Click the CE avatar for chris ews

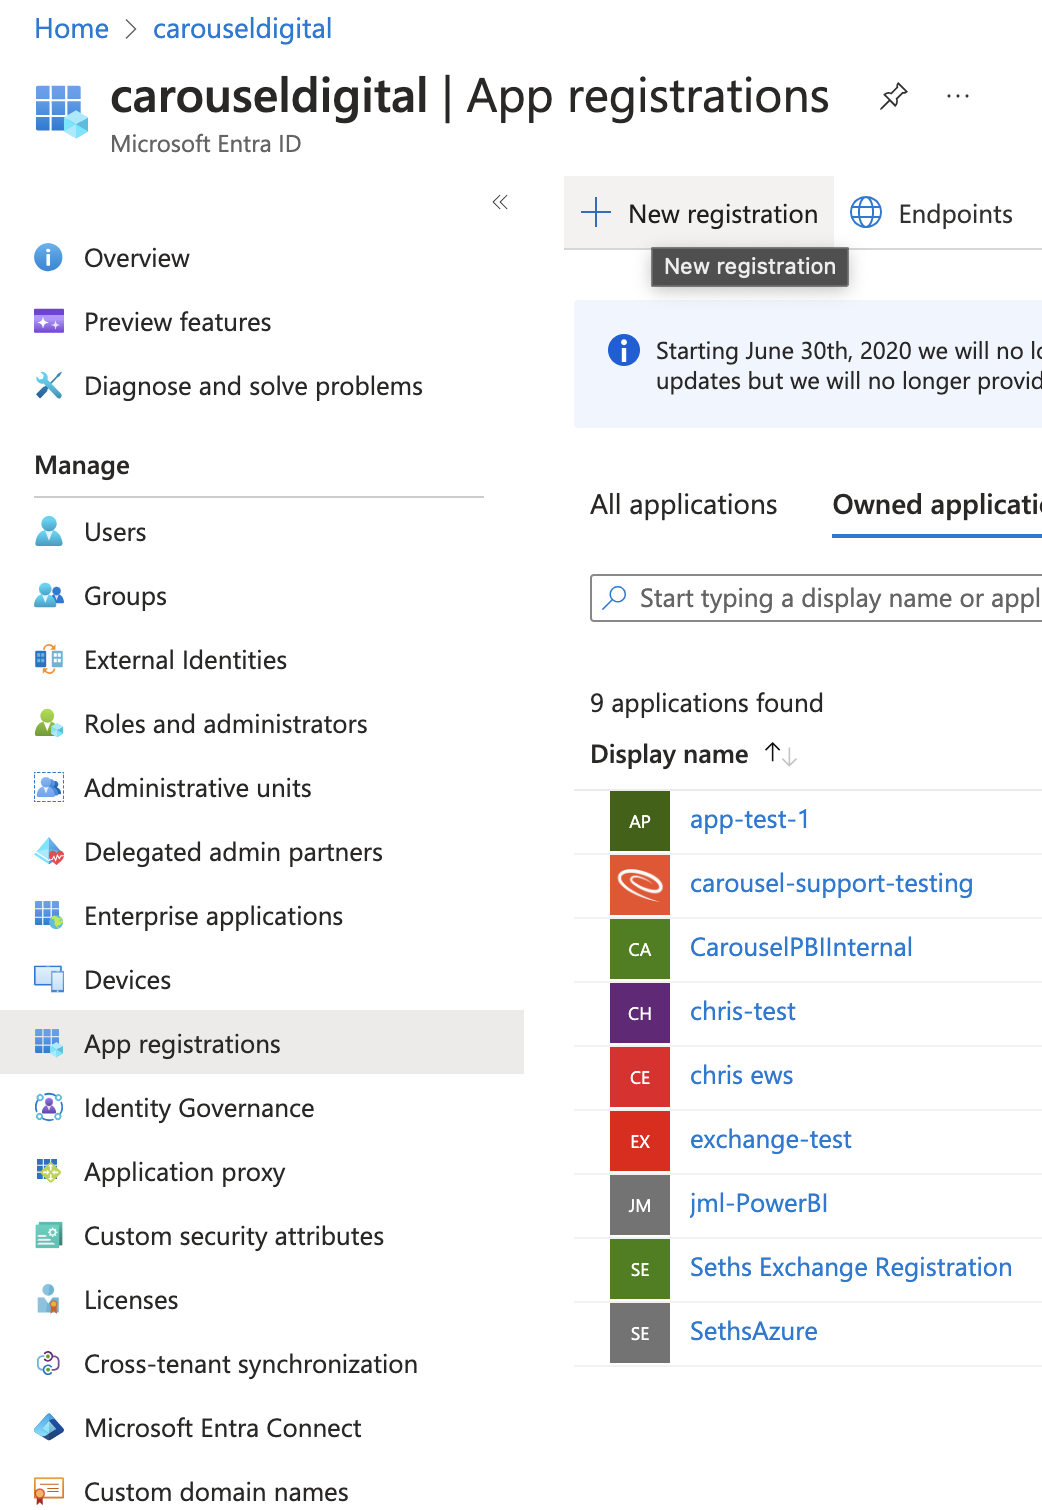click(640, 1077)
